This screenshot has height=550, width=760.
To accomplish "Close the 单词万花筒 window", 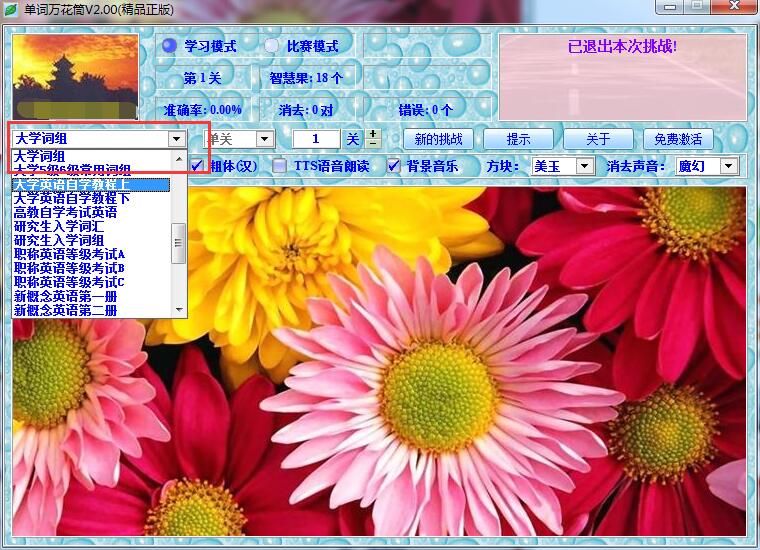I will click(x=735, y=6).
